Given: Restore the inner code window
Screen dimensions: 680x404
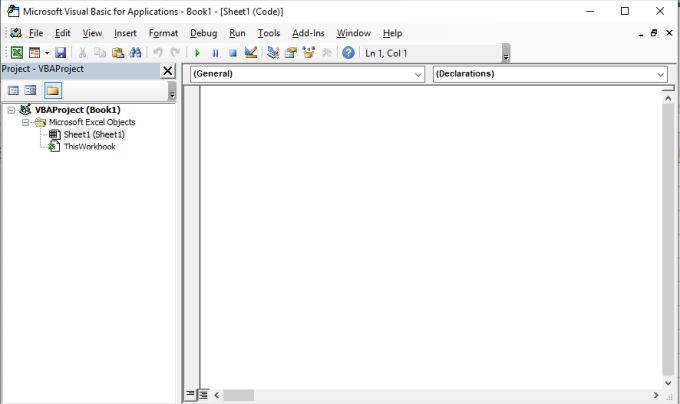Looking at the screenshot, I should (x=654, y=33).
